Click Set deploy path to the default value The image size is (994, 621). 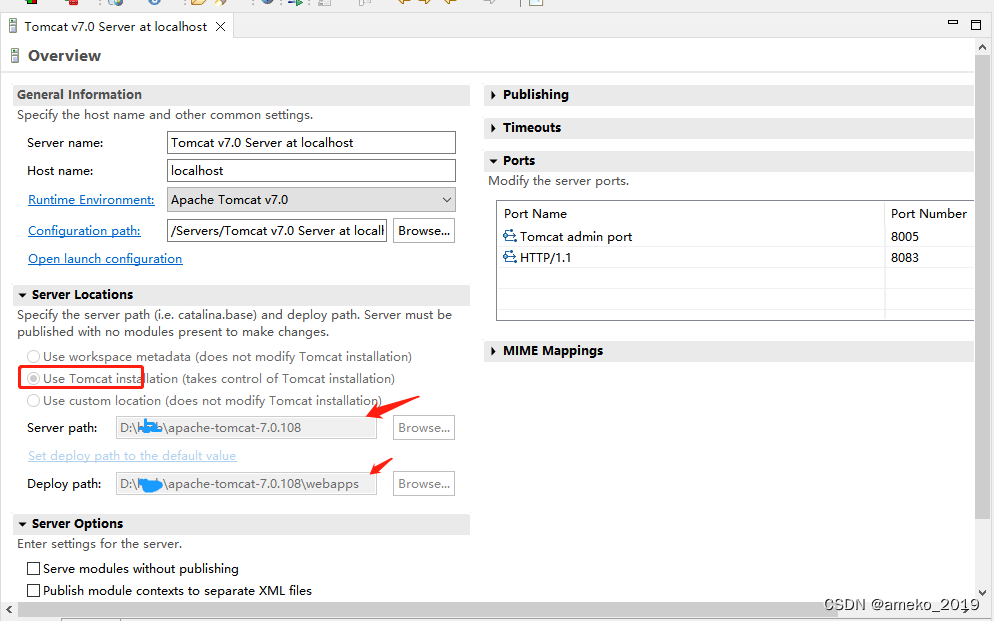coord(132,456)
